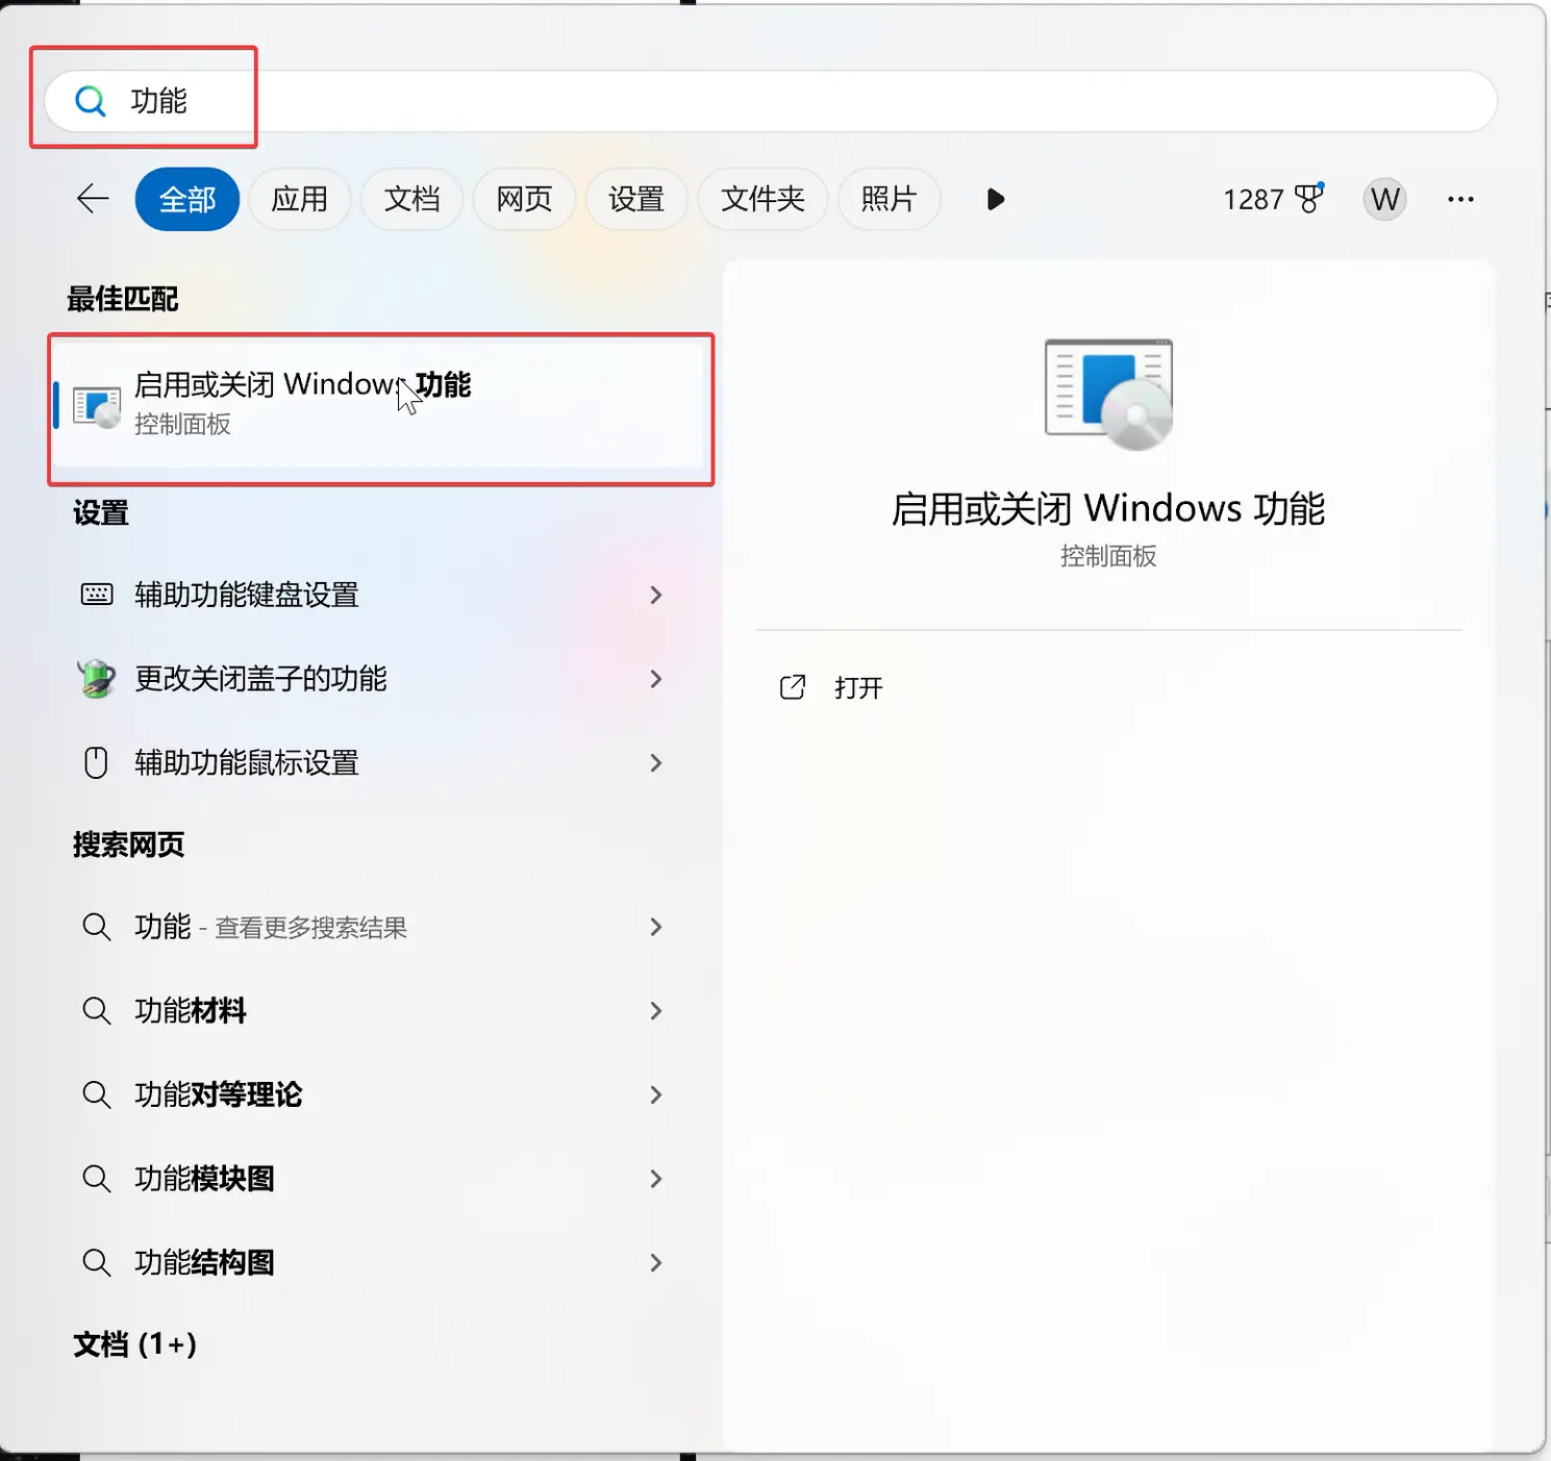
Task: Open the W user account avatar
Action: click(x=1384, y=199)
